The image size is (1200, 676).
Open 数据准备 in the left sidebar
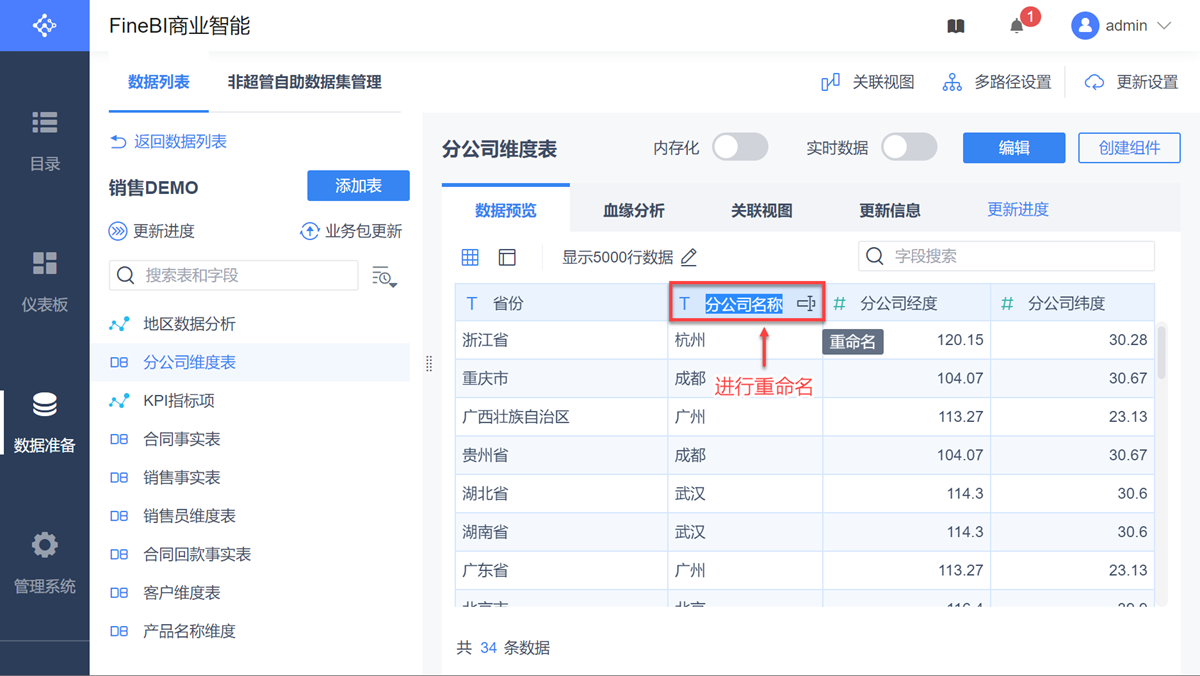point(45,423)
